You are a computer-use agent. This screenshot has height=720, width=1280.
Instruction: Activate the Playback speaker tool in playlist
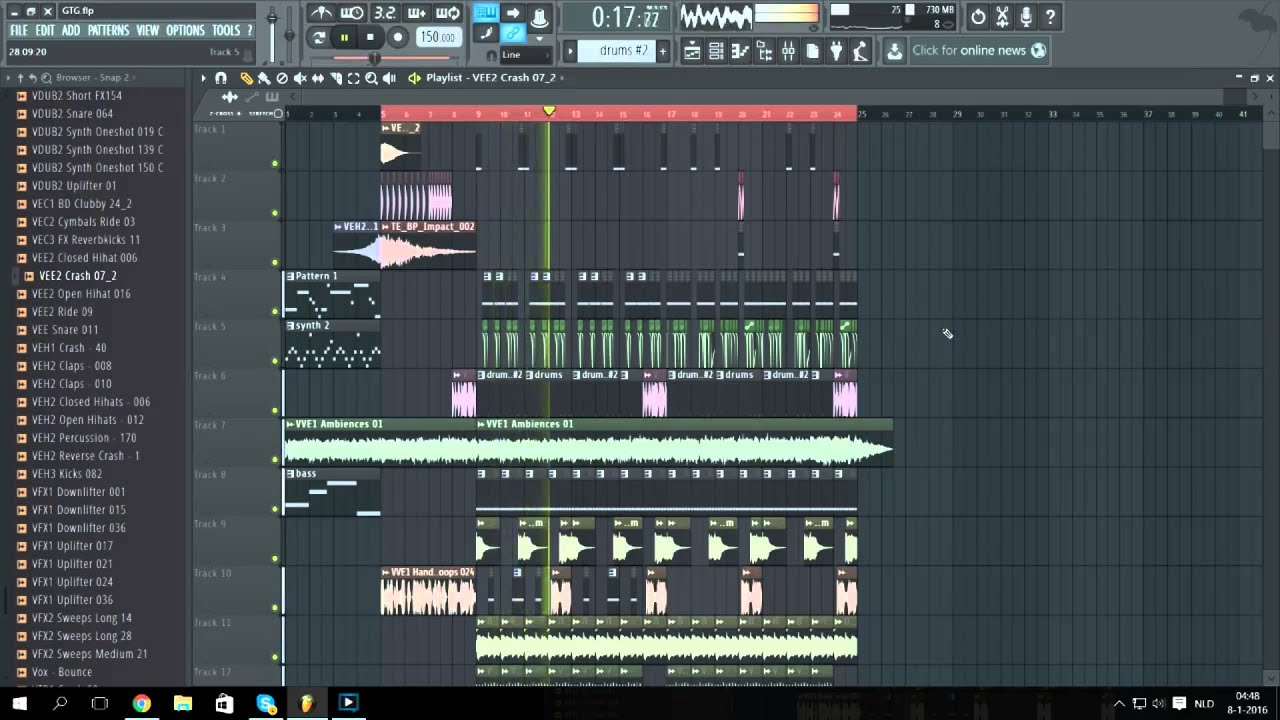pos(389,78)
